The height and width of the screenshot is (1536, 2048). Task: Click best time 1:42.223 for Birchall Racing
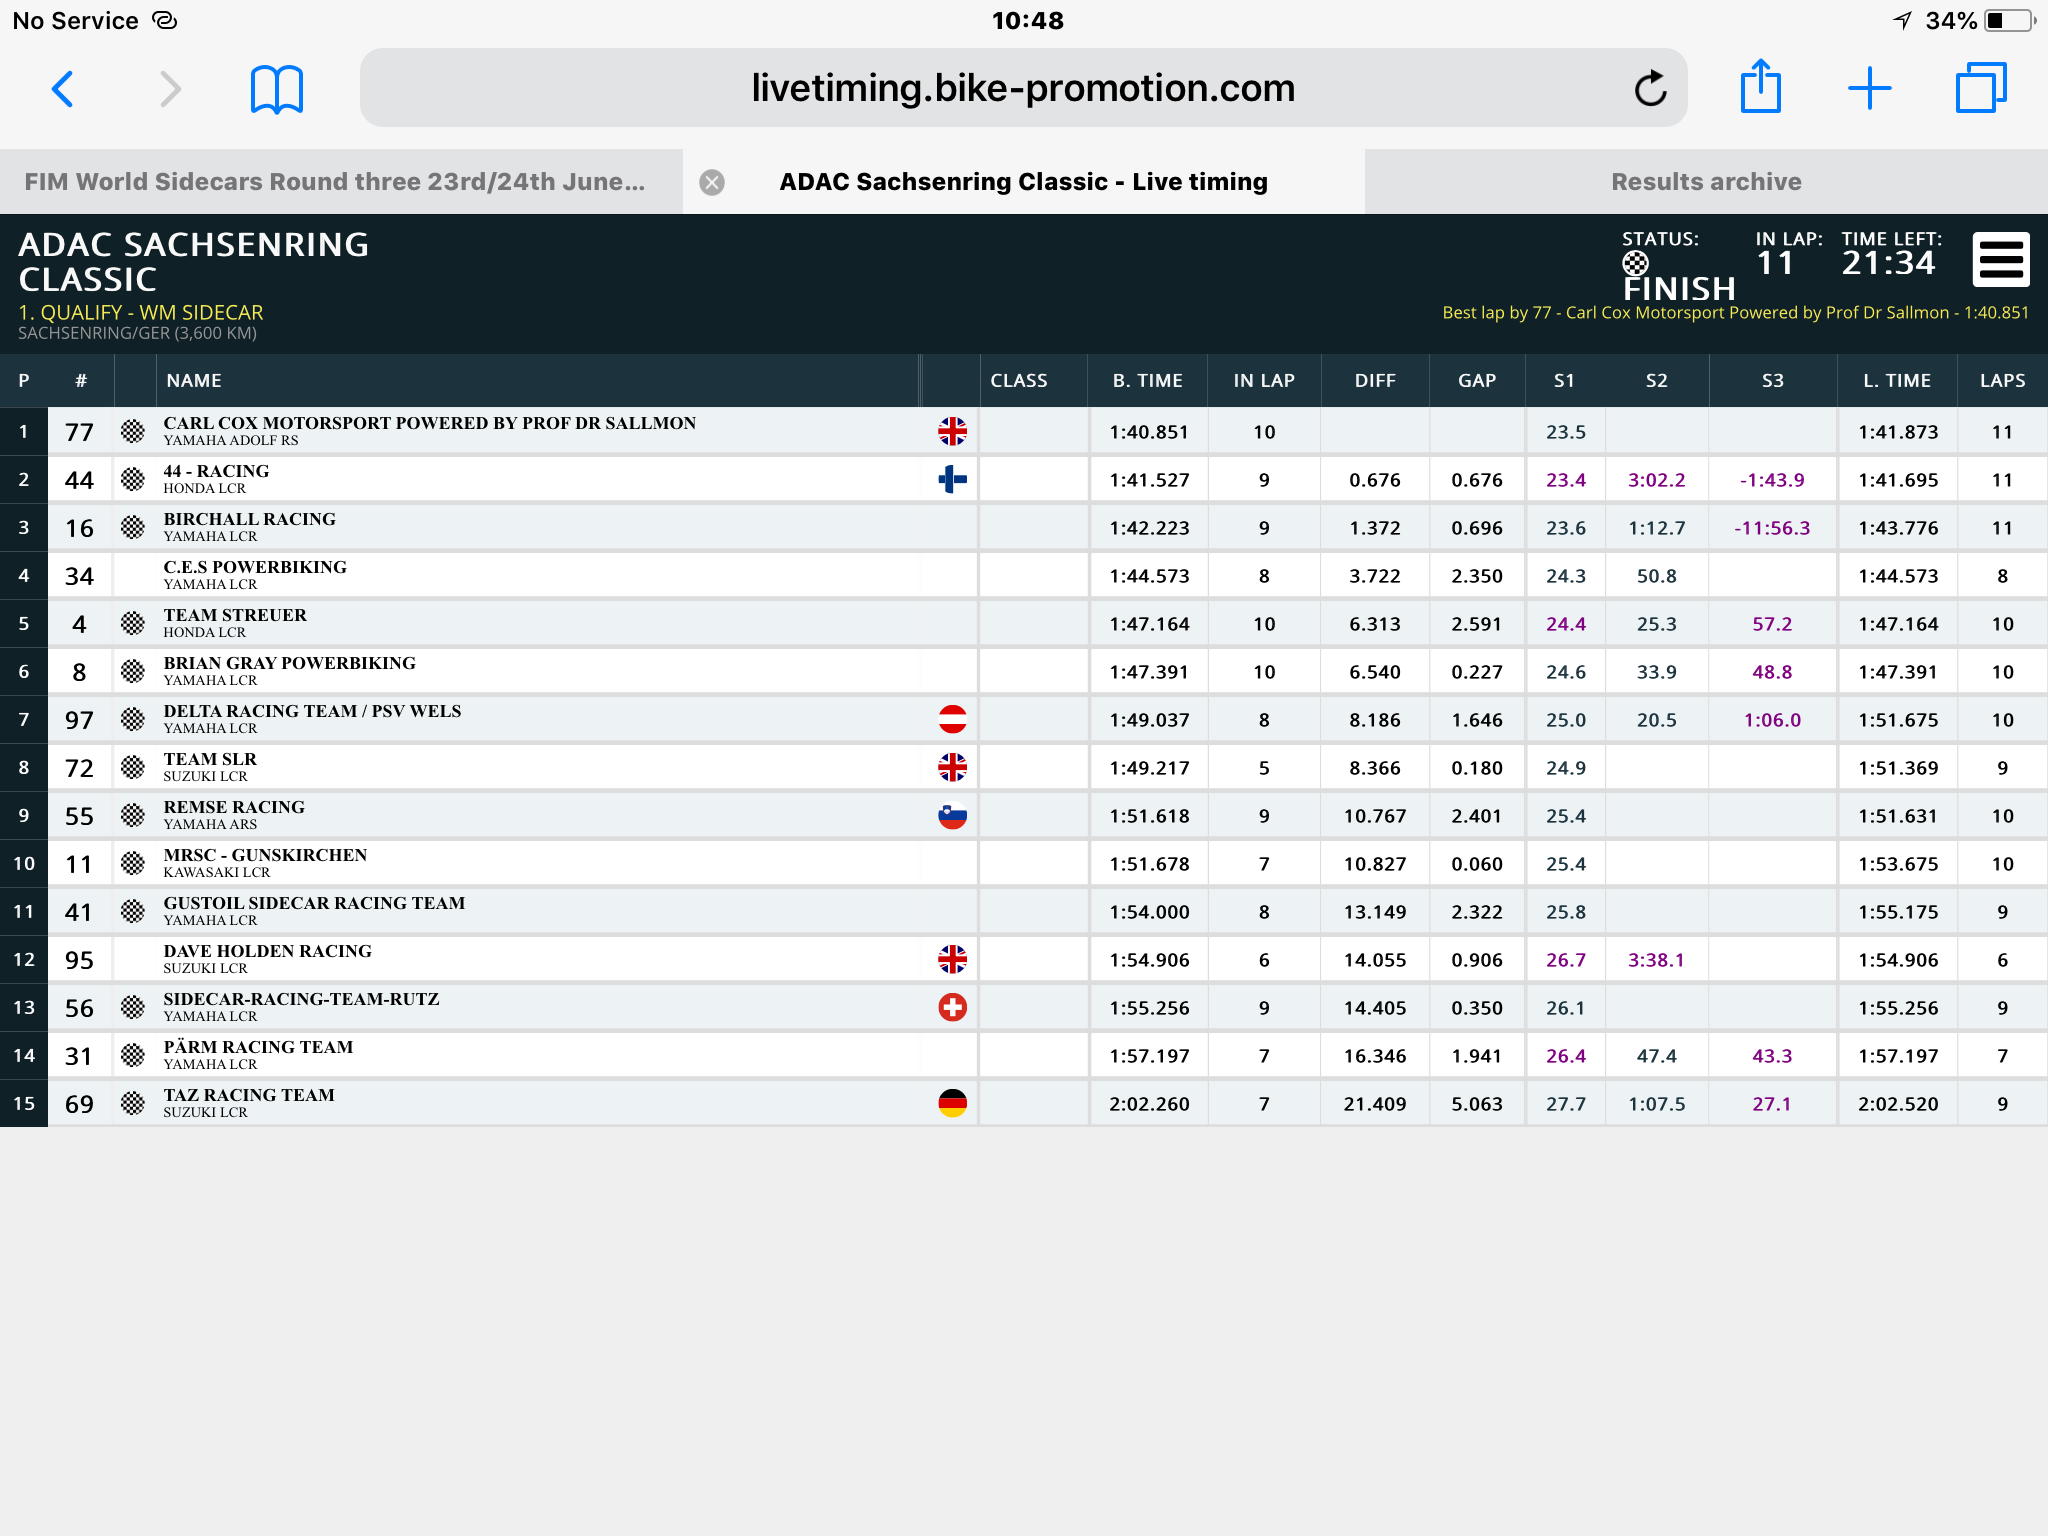(1149, 528)
